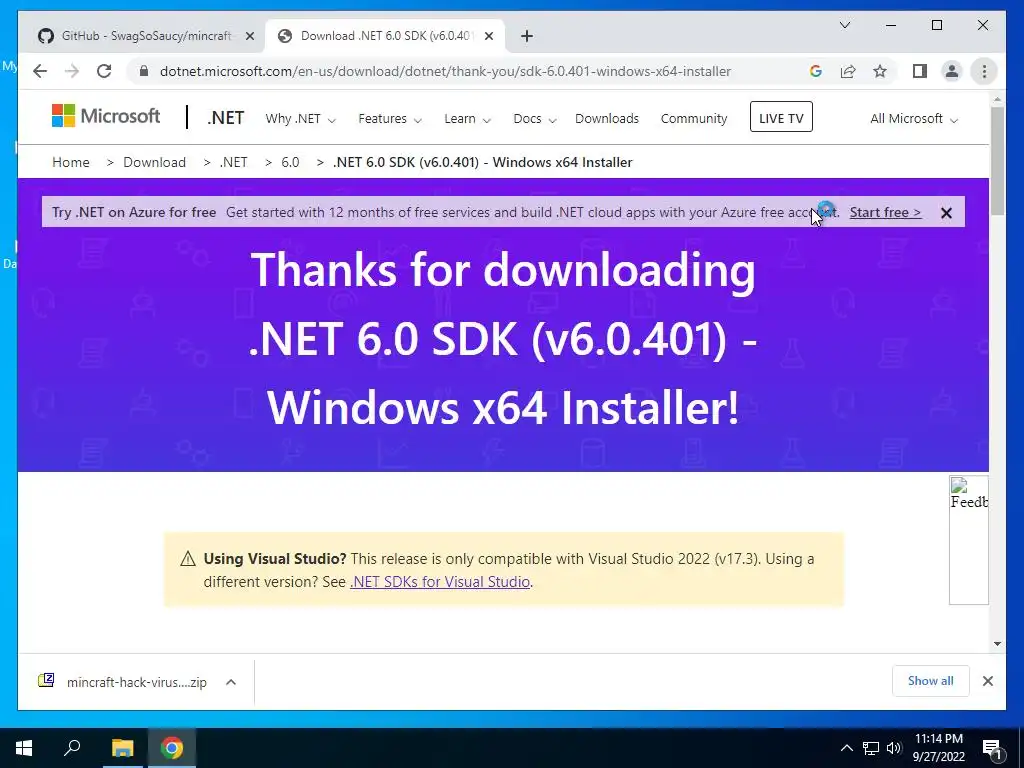
Task: Click the Start free link
Action: pyautogui.click(x=886, y=212)
